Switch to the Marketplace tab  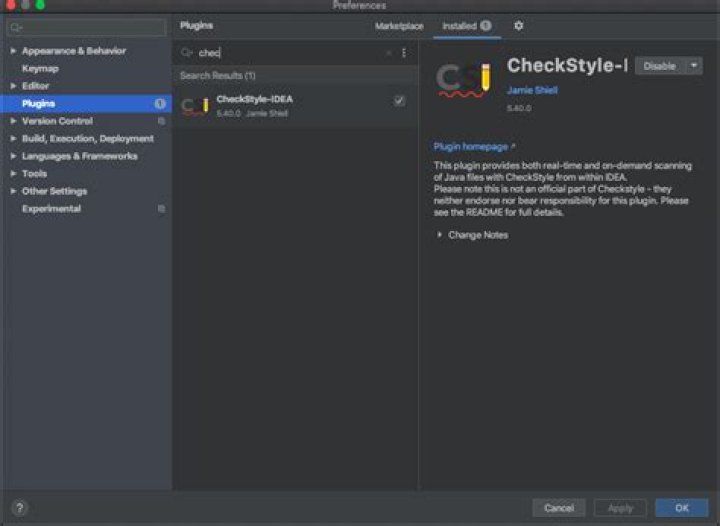399,26
